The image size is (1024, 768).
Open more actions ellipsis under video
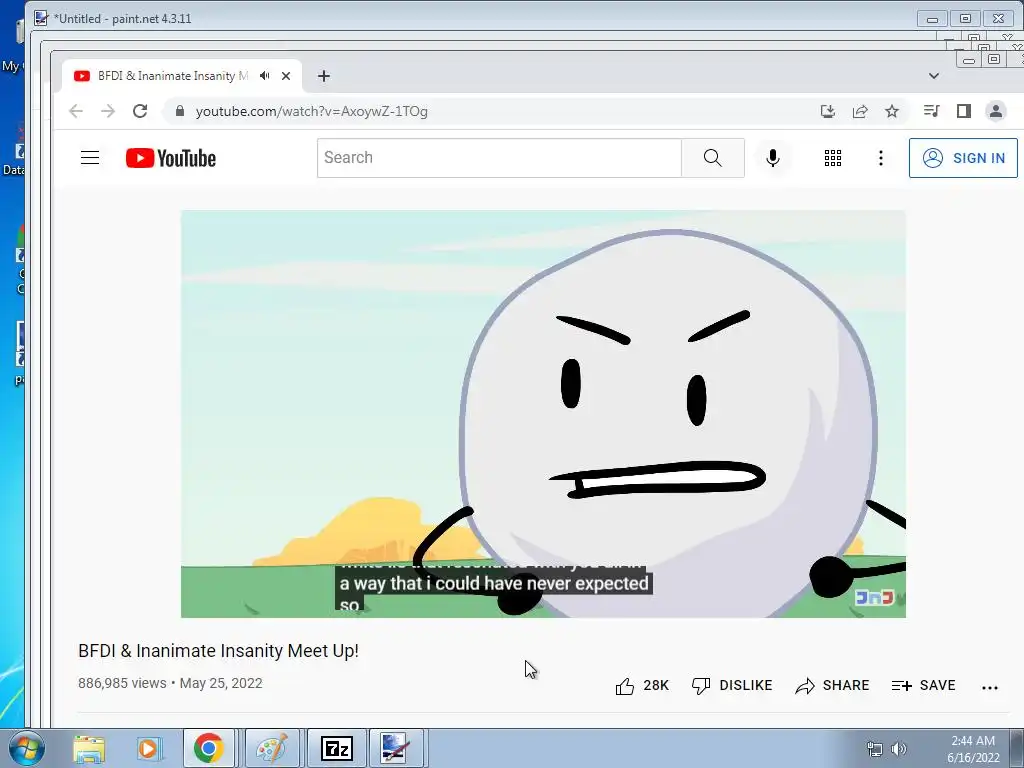click(x=990, y=687)
